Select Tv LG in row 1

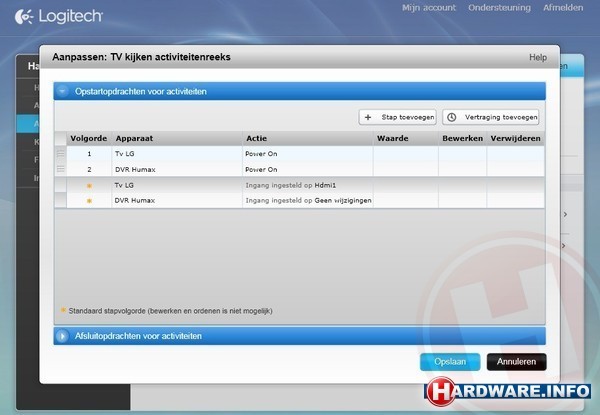click(x=124, y=154)
